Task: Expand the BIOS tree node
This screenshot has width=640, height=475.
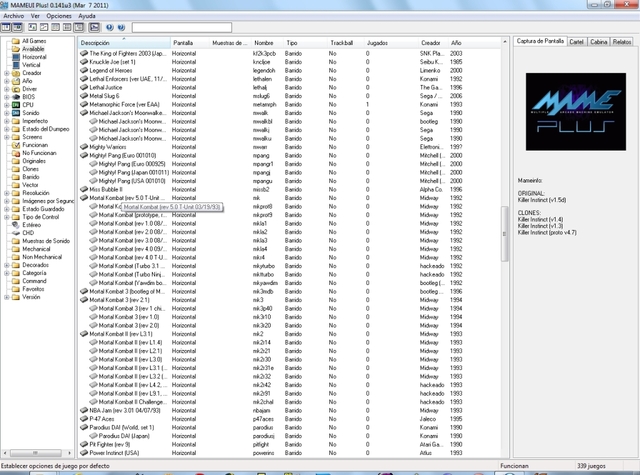Action: (x=7, y=97)
